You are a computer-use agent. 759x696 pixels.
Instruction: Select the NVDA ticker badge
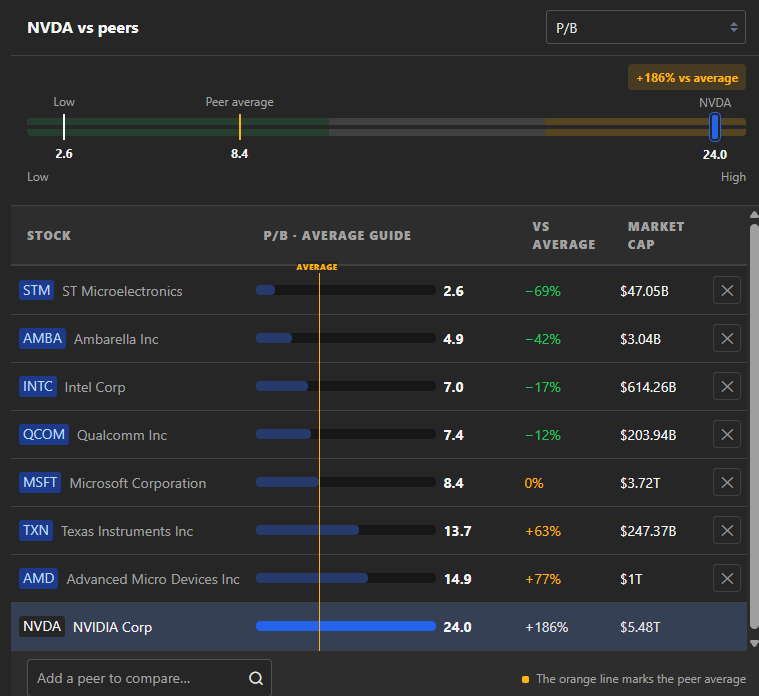(42, 626)
